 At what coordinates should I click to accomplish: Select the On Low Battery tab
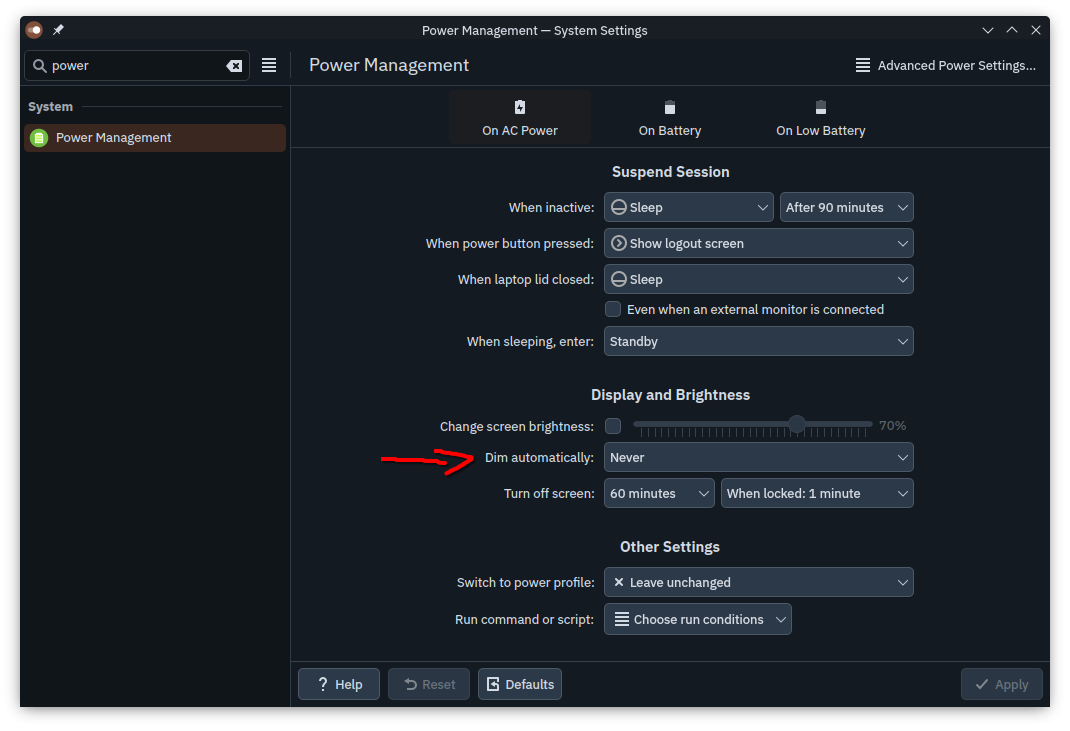click(x=820, y=118)
